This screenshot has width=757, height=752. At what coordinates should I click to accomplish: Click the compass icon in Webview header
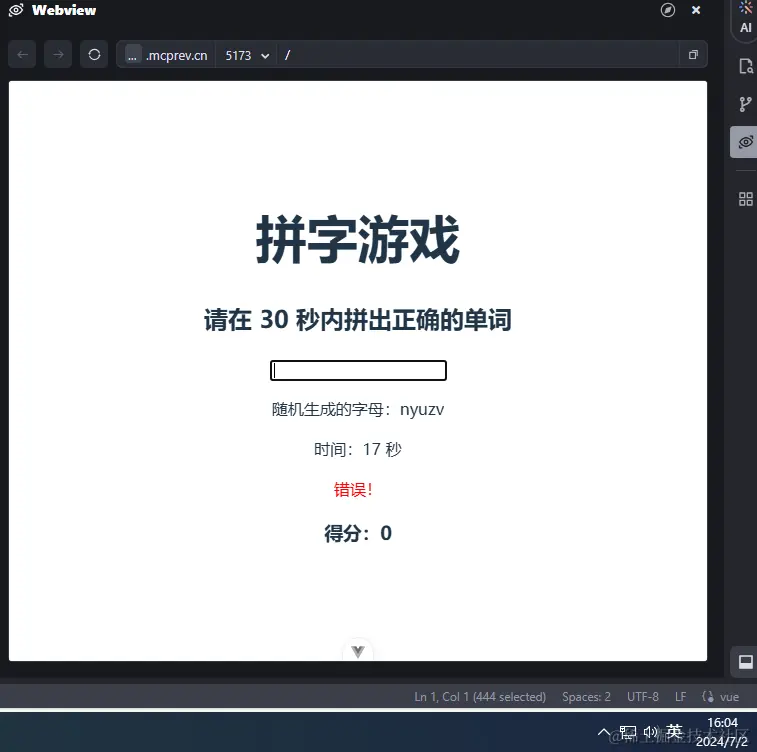pos(668,10)
